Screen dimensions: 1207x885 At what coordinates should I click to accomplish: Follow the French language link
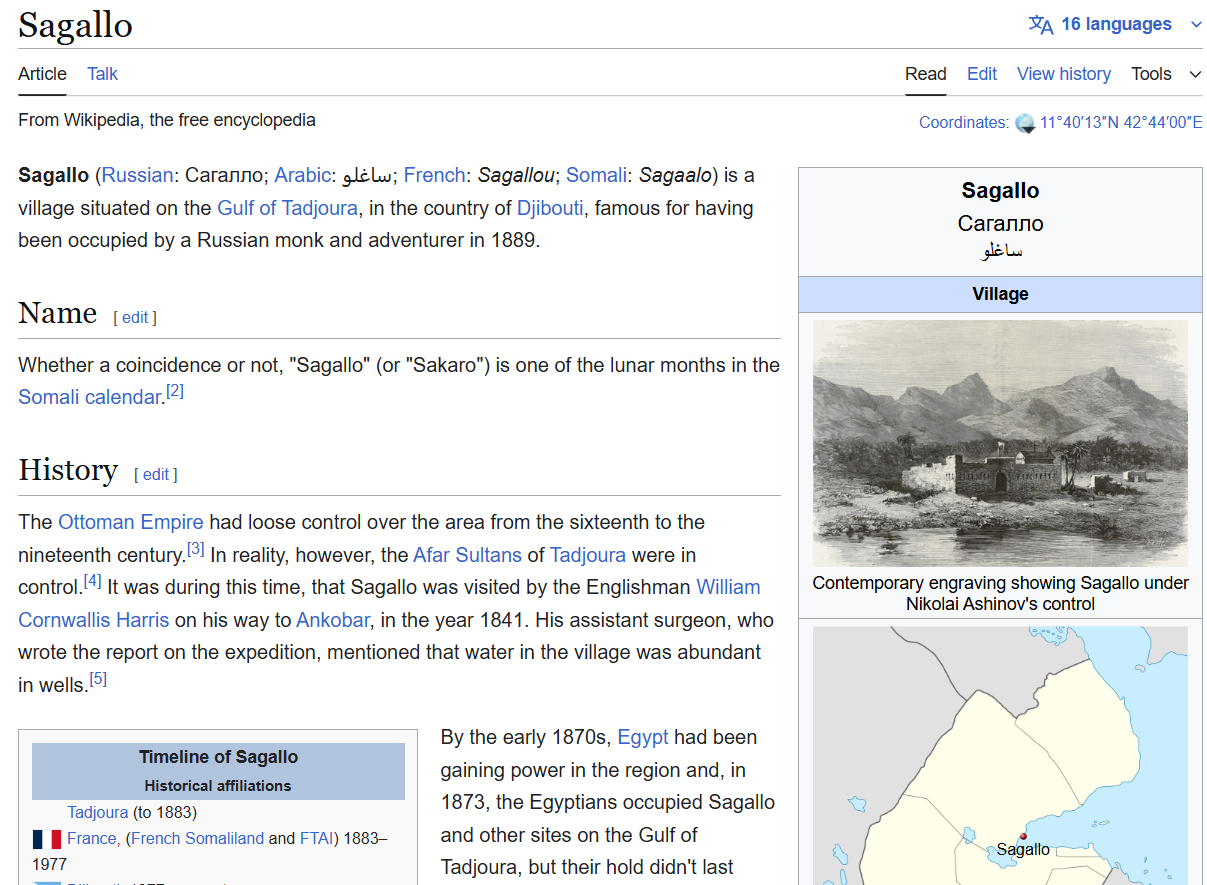(434, 175)
